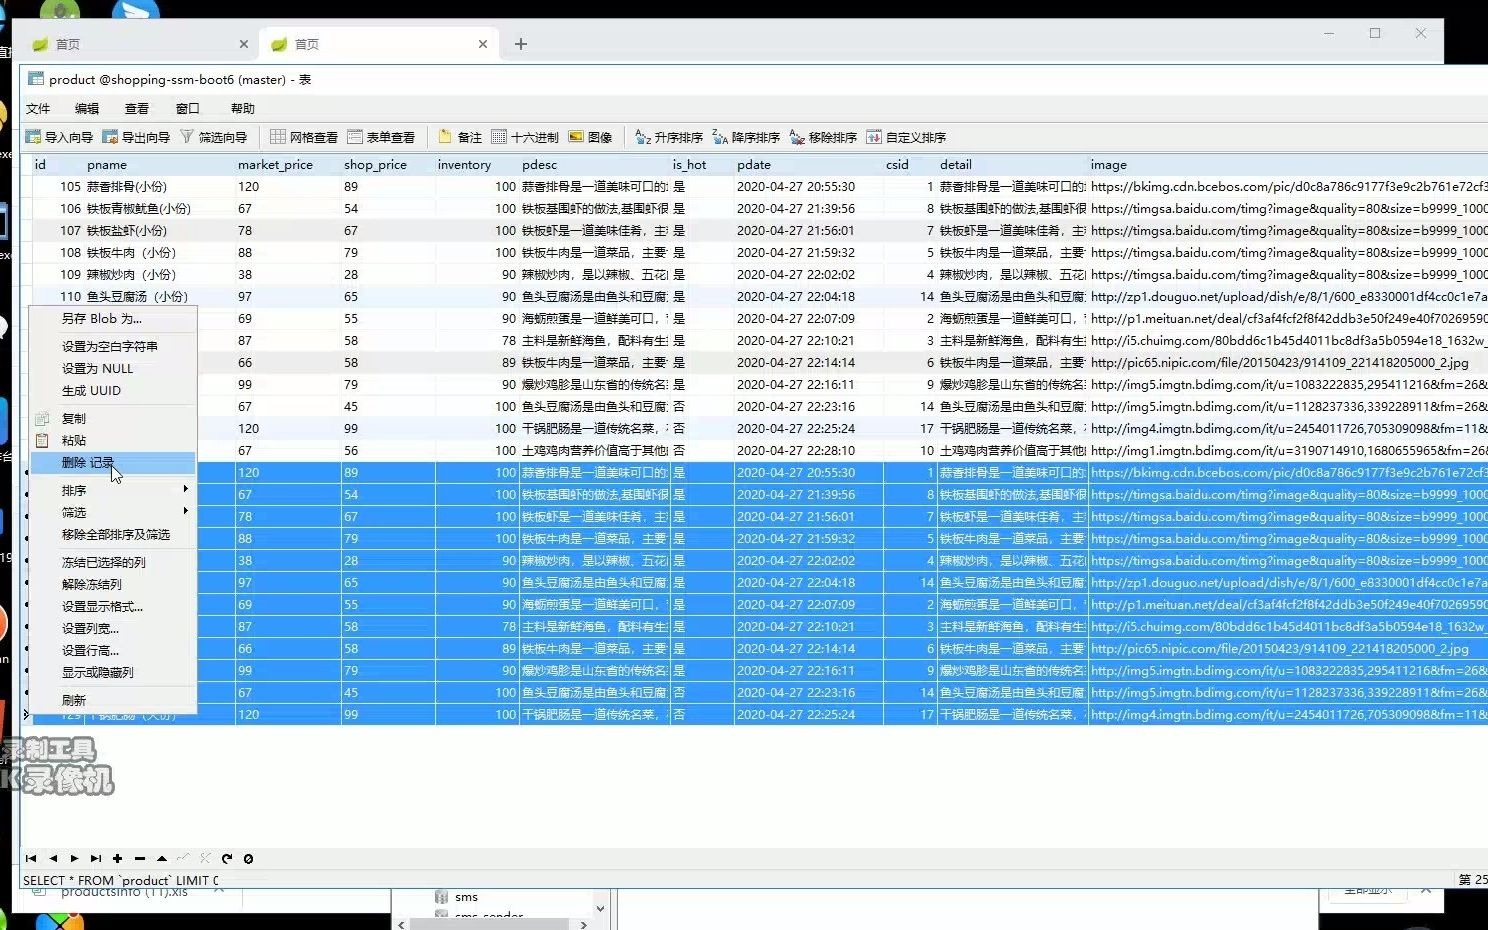This screenshot has height=930, width=1488.
Task: Show the hex viewer (十六进制)
Action: (525, 137)
